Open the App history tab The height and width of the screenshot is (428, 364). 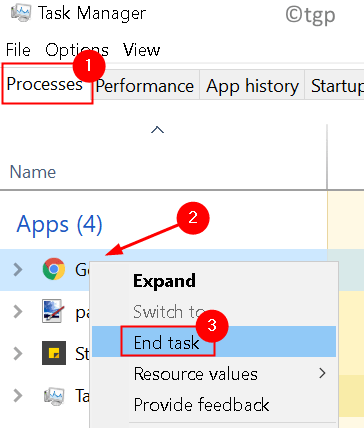[x=252, y=86]
